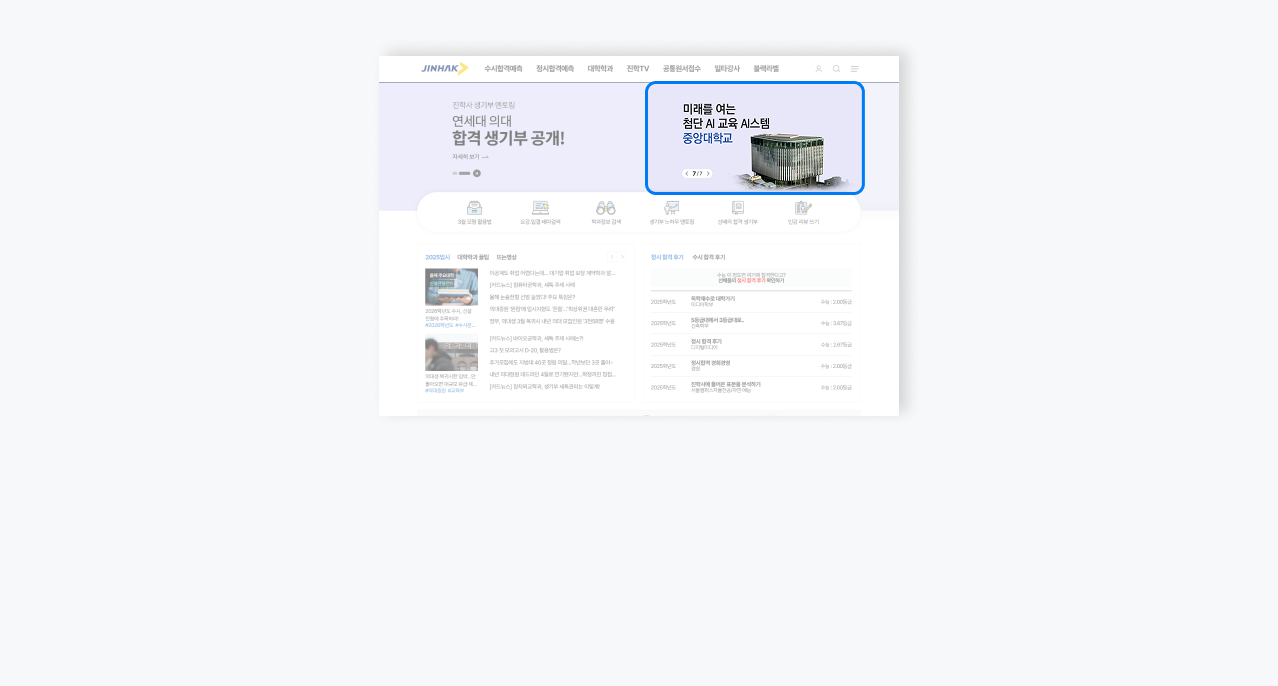Open the 의대 news thumbnail with person
The image size is (1278, 686).
[x=451, y=354]
